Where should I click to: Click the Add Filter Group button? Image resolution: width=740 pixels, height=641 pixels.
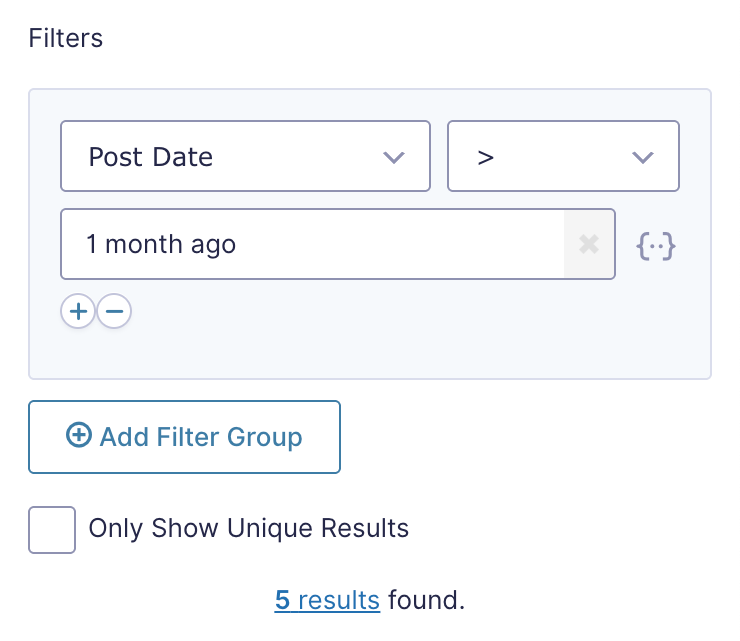(185, 437)
